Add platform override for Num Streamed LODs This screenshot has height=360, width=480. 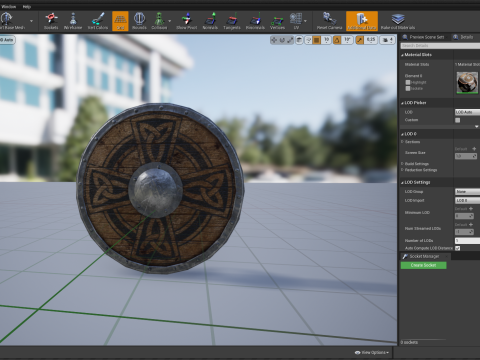click(471, 225)
